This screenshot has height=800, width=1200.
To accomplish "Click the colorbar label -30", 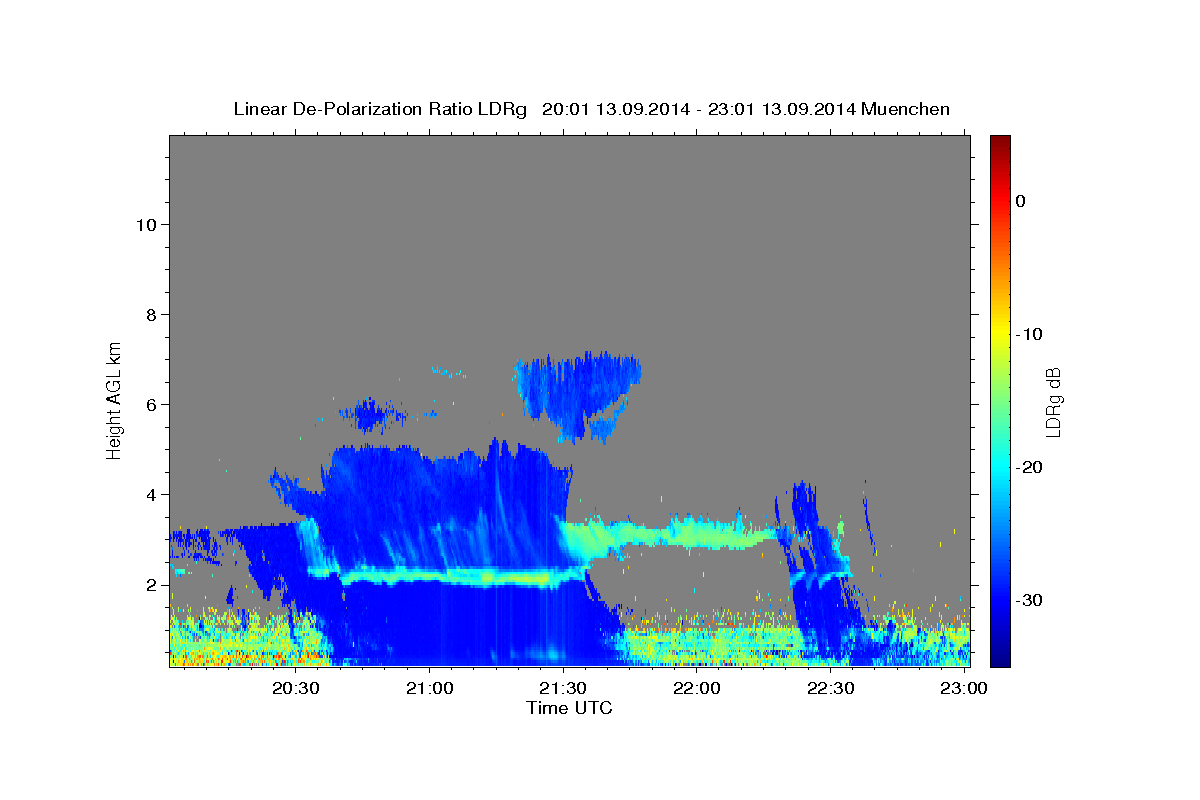I will 1029,600.
